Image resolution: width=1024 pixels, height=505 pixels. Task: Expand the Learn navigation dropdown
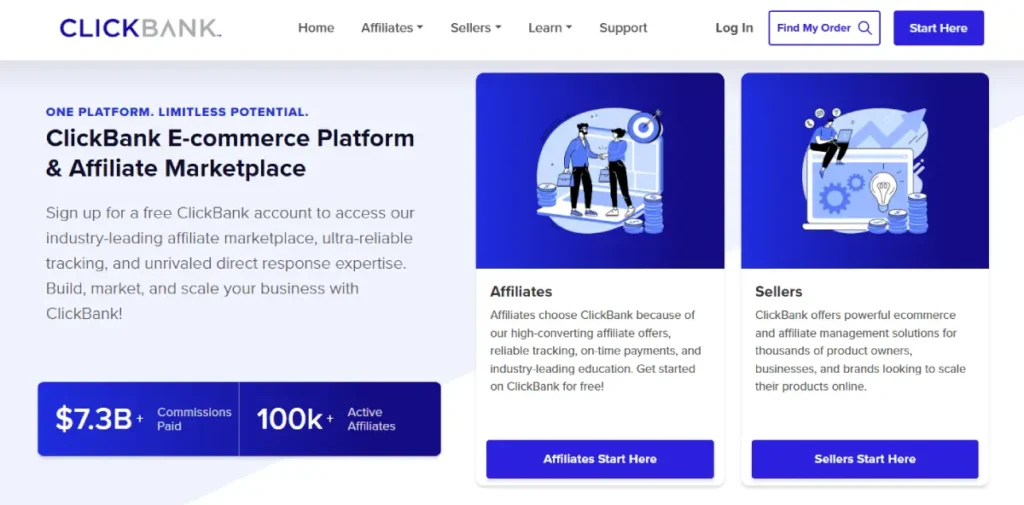point(550,28)
